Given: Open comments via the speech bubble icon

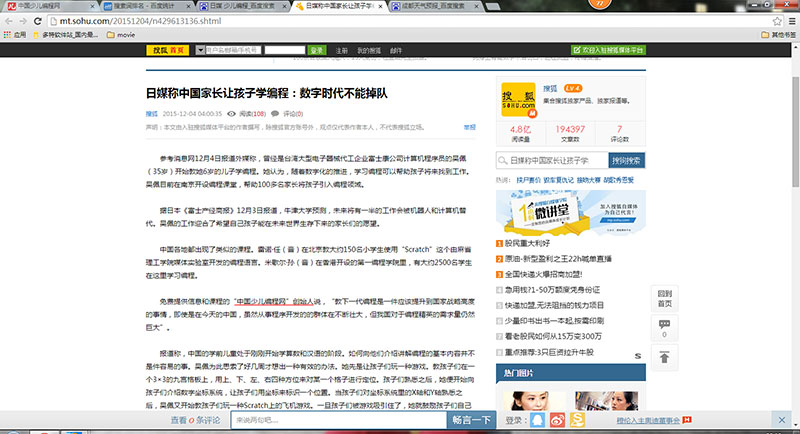Looking at the screenshot, I should tap(275, 114).
